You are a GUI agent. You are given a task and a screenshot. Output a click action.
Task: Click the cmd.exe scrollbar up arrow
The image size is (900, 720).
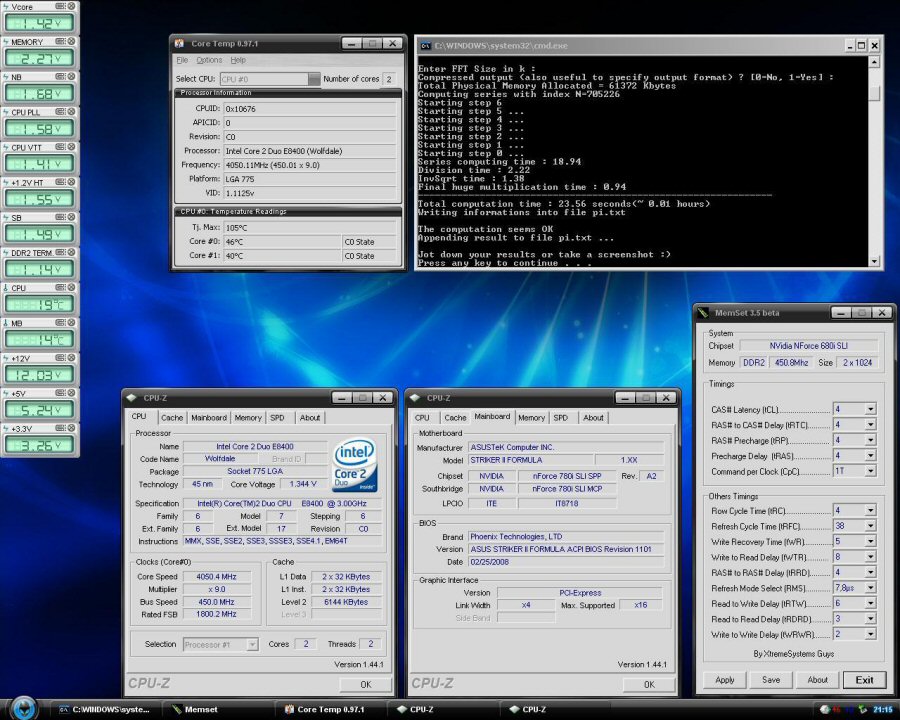coord(874,61)
